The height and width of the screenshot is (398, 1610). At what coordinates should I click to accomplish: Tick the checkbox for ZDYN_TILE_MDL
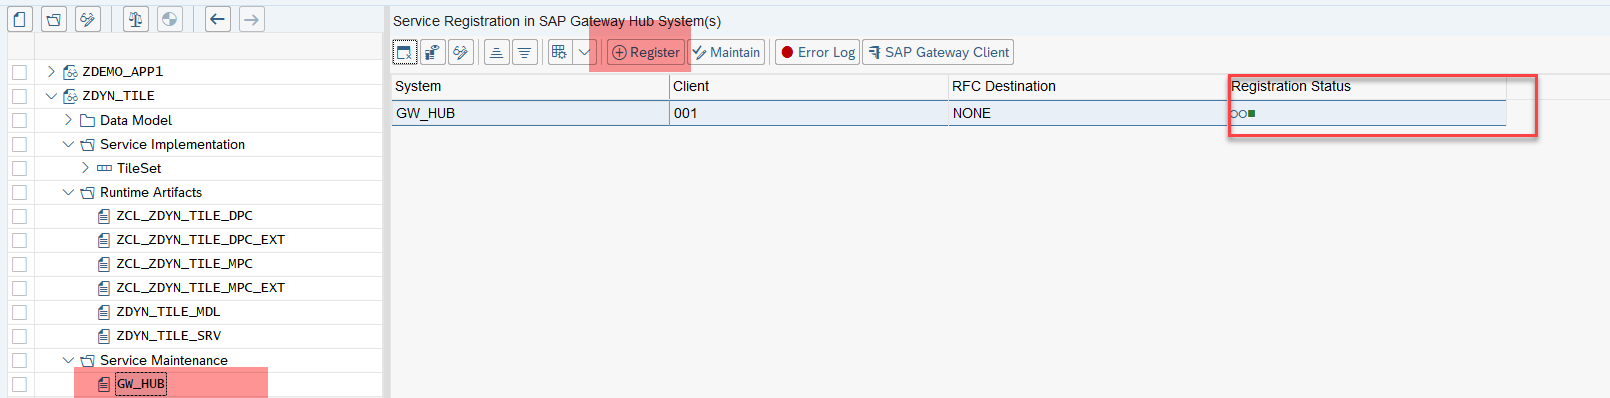click(x=19, y=312)
